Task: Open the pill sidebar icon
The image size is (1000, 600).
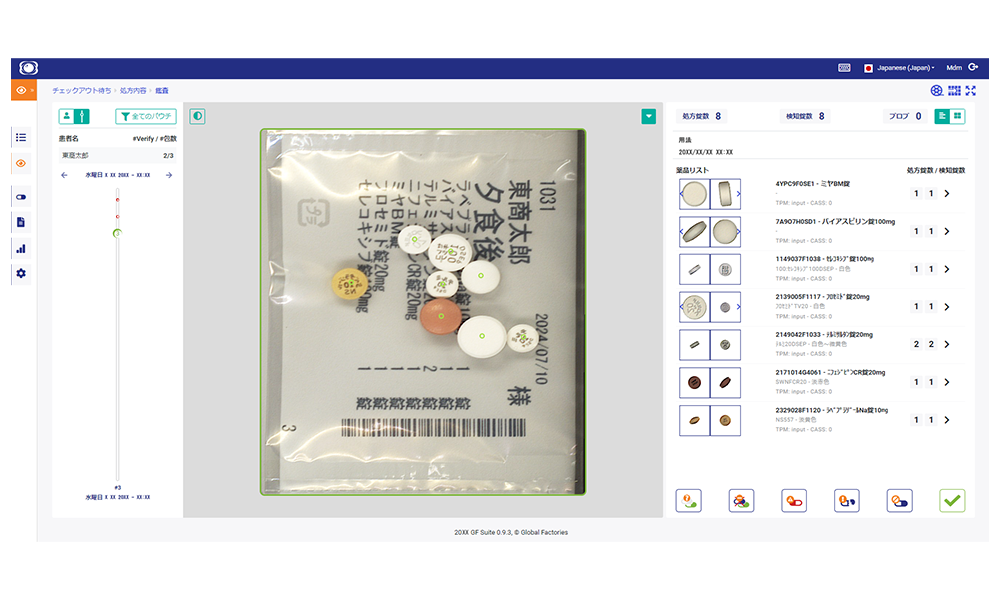Action: coord(21,197)
